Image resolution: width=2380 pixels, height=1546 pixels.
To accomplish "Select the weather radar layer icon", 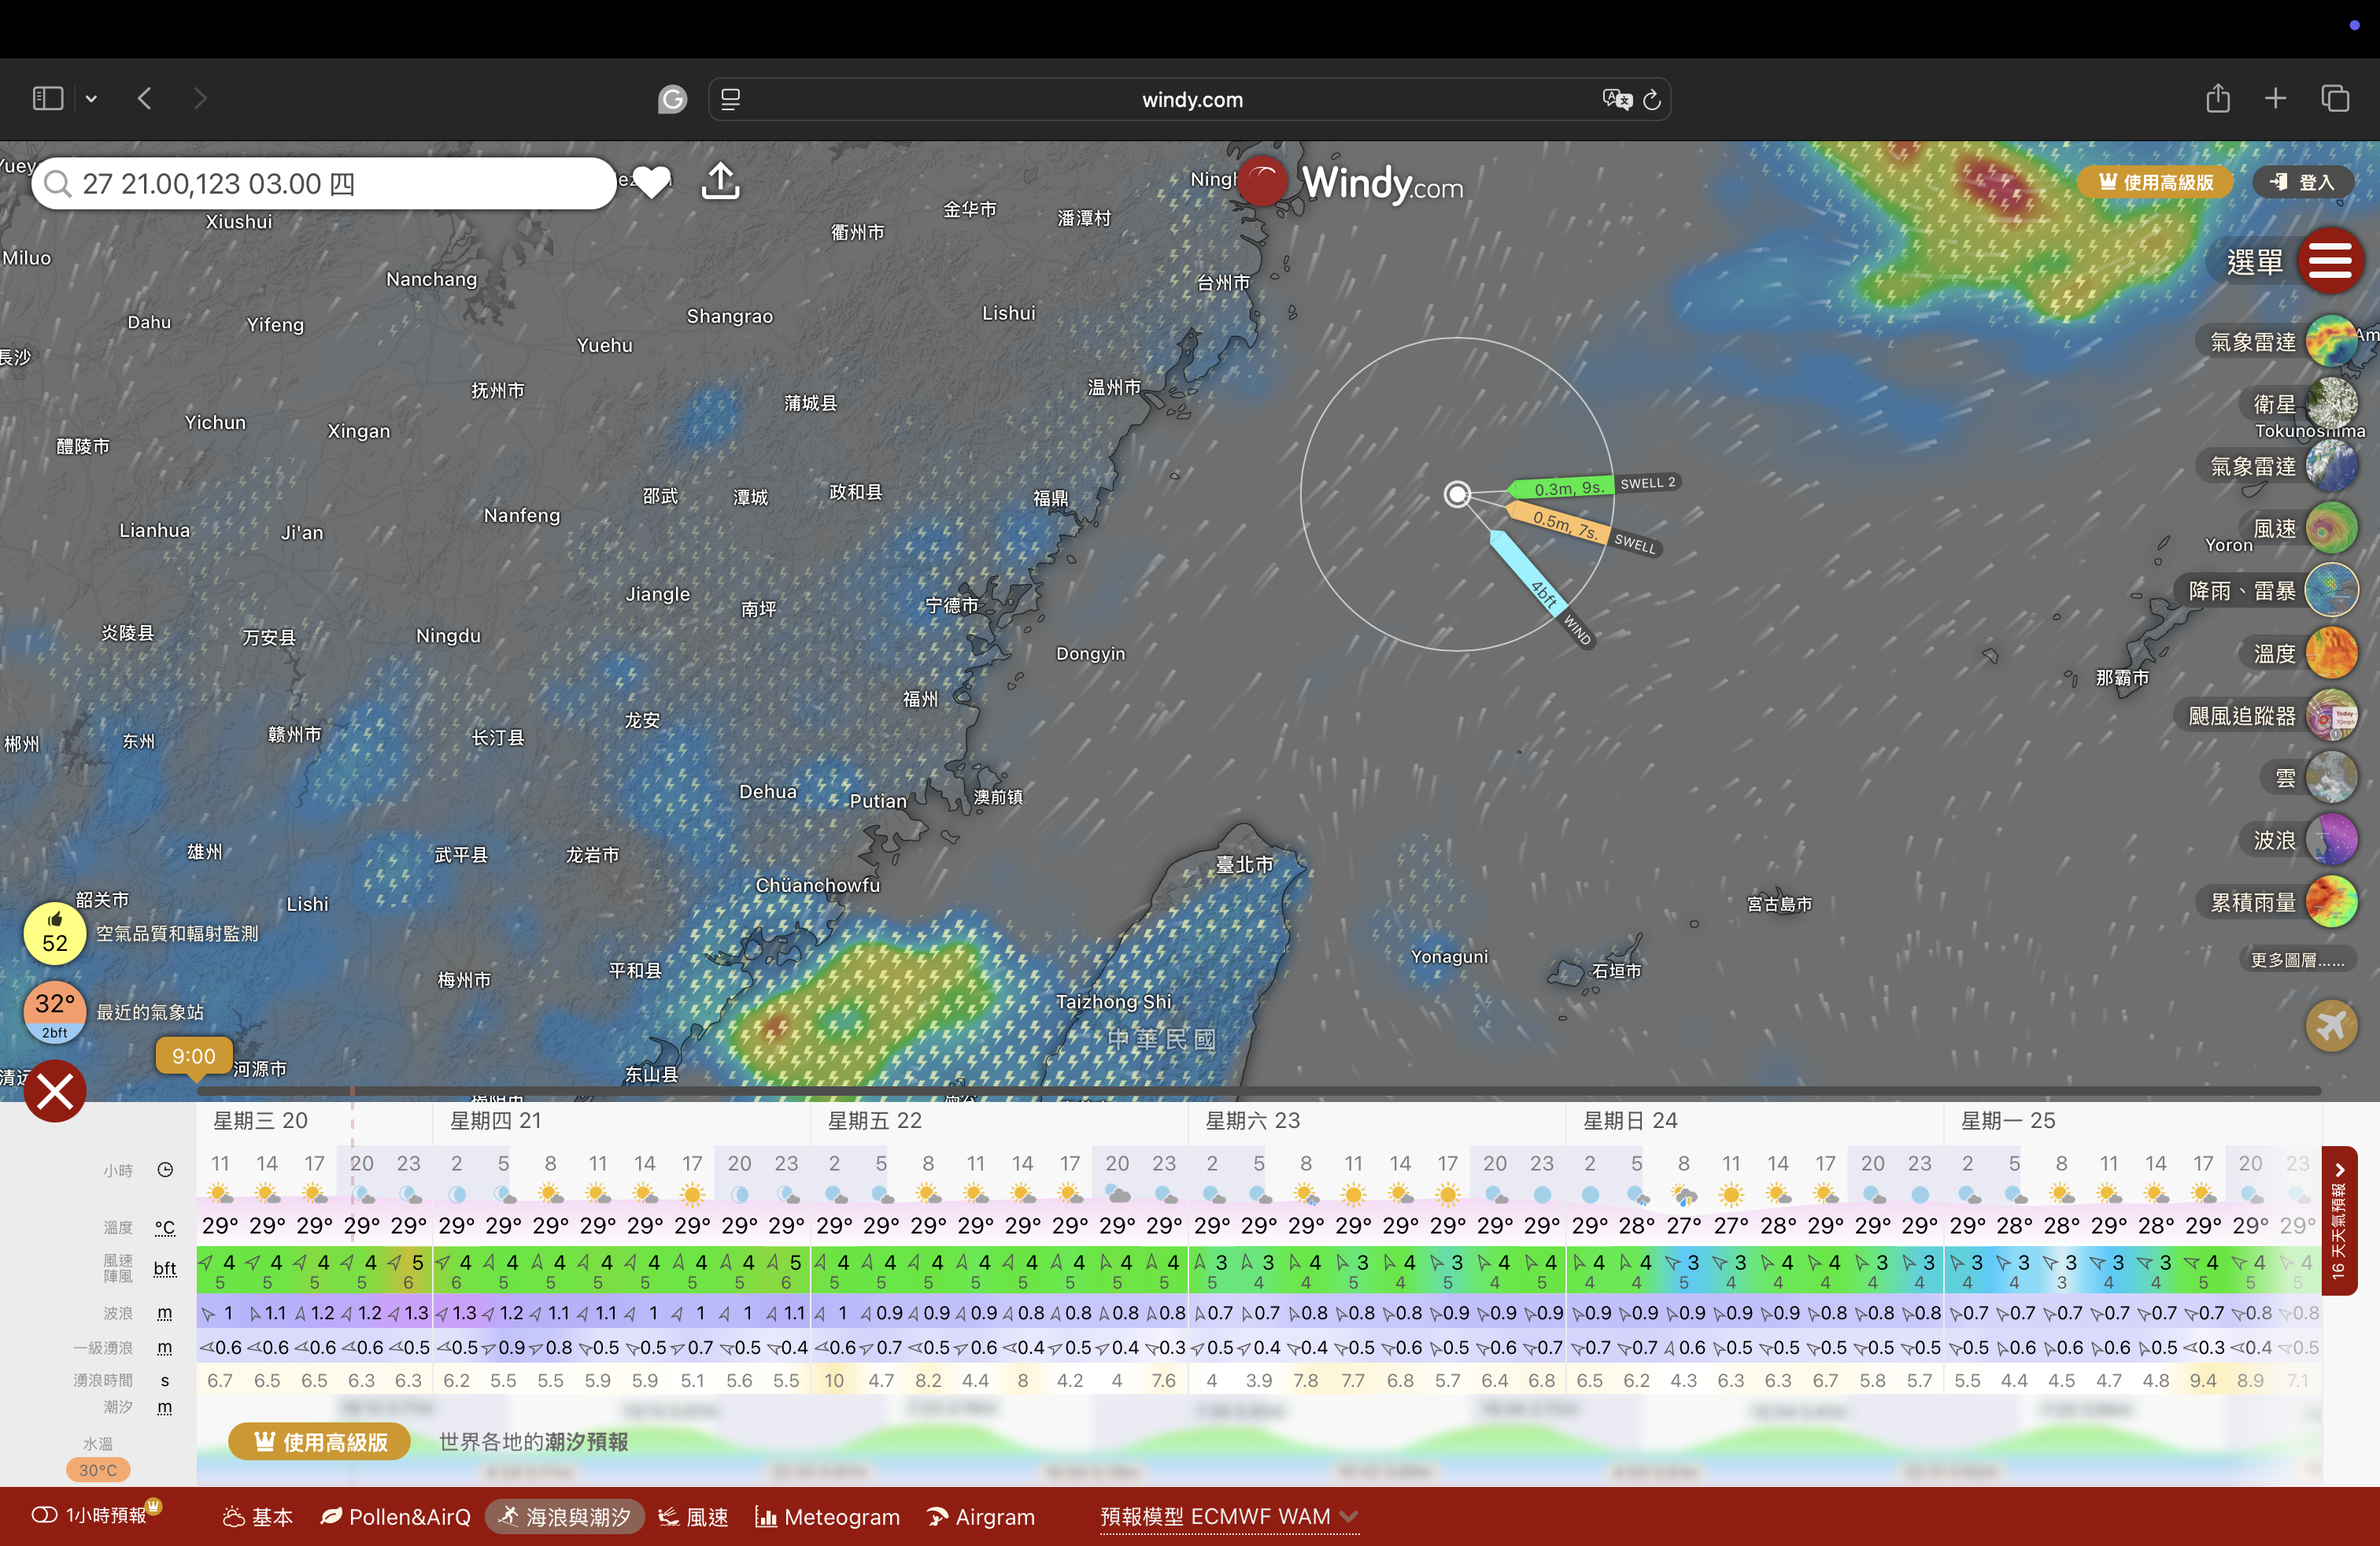I will (2331, 342).
